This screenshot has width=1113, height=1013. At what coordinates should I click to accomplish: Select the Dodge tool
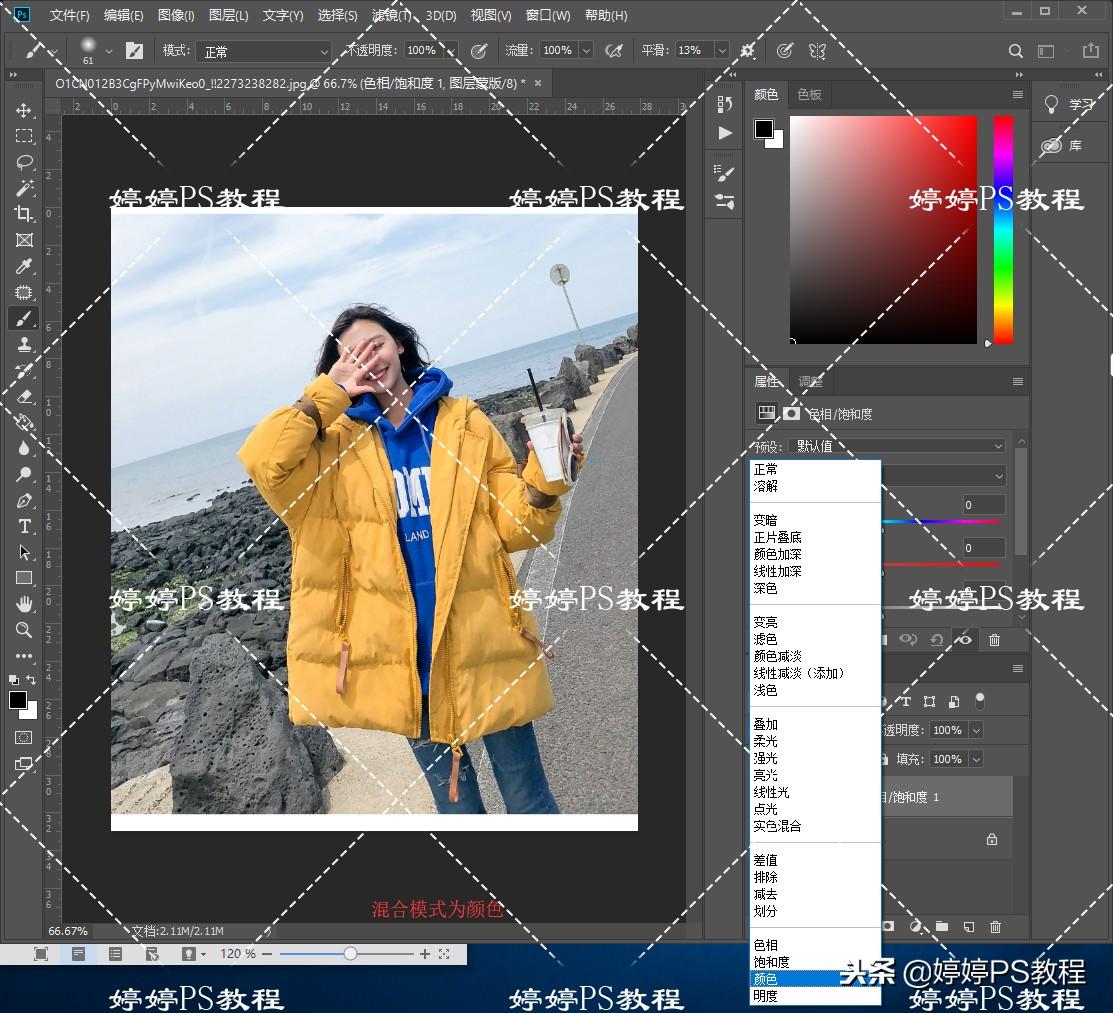click(23, 473)
